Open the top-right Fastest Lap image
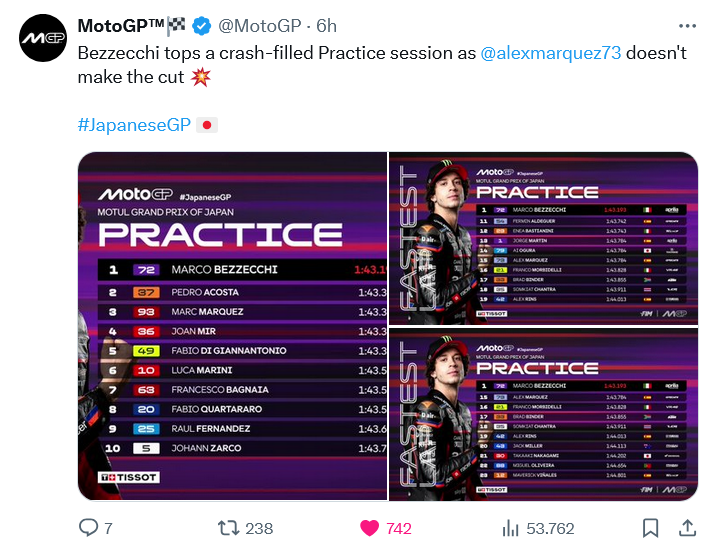This screenshot has height=554, width=718. point(543,237)
